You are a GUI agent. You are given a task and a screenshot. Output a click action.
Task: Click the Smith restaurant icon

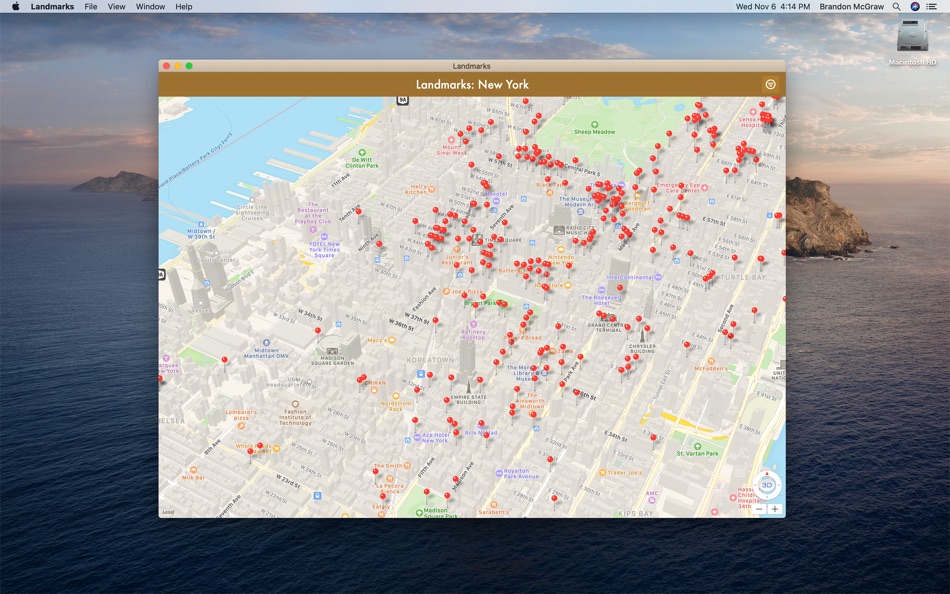coord(407,466)
